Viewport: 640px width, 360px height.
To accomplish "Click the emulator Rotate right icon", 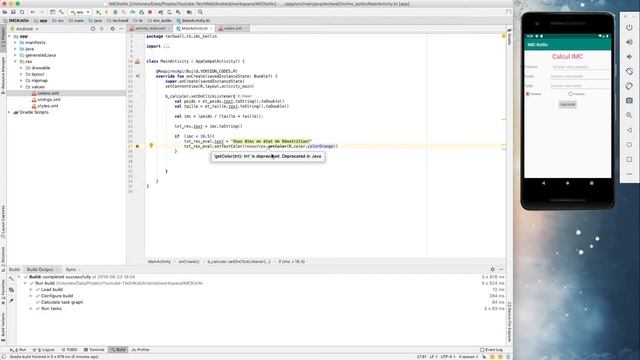I will 629,86.
